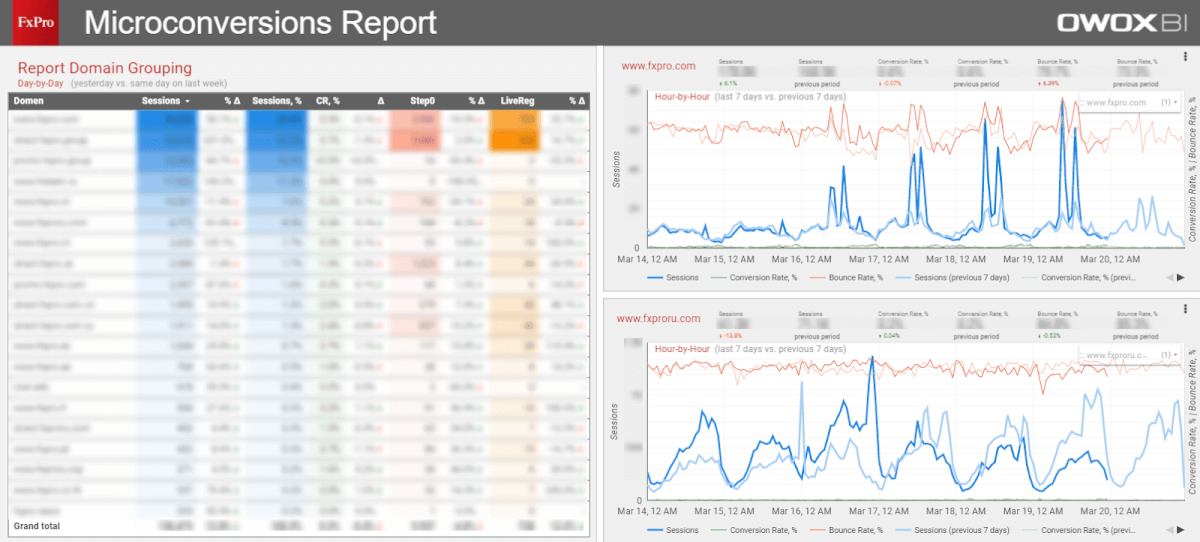The height and width of the screenshot is (542, 1200).
Task: Click the -0.52% Bounce Rate change for fxproru.com
Action: tap(1049, 336)
